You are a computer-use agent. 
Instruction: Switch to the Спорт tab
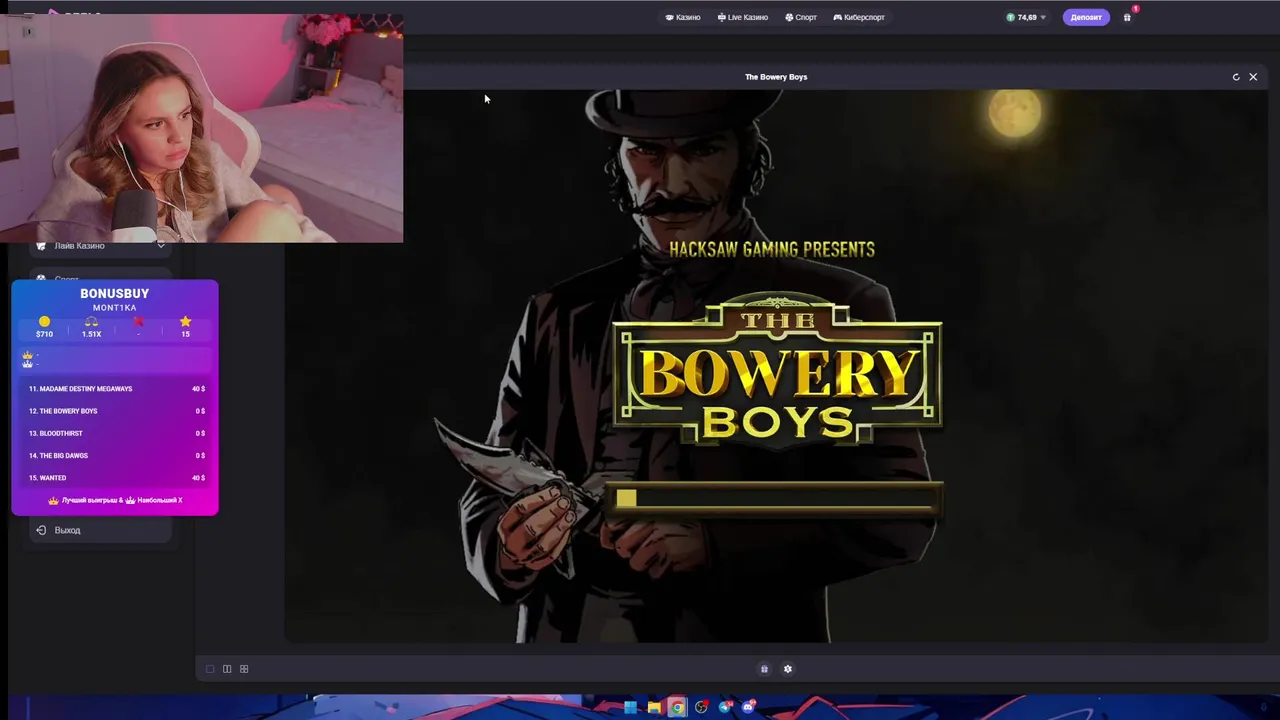click(x=801, y=17)
